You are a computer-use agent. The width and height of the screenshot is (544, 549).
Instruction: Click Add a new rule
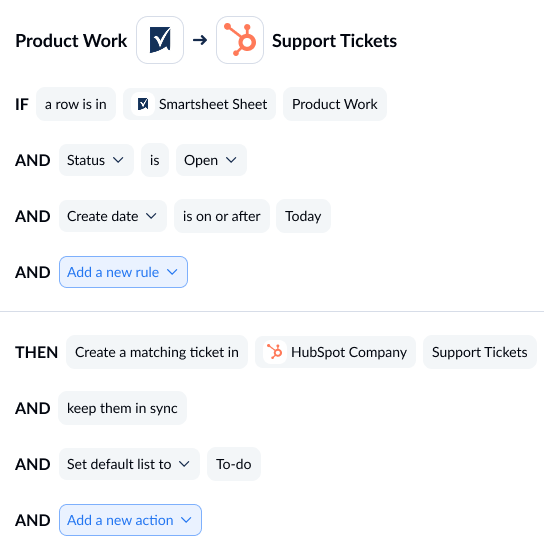point(123,272)
